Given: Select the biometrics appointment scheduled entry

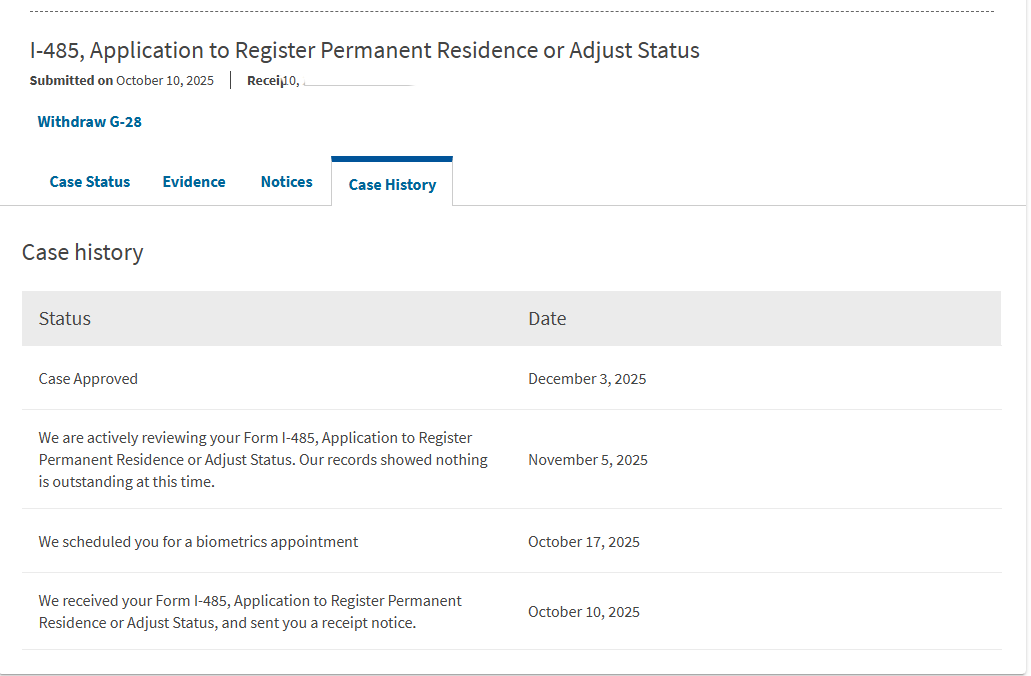Looking at the screenshot, I should (x=198, y=542).
